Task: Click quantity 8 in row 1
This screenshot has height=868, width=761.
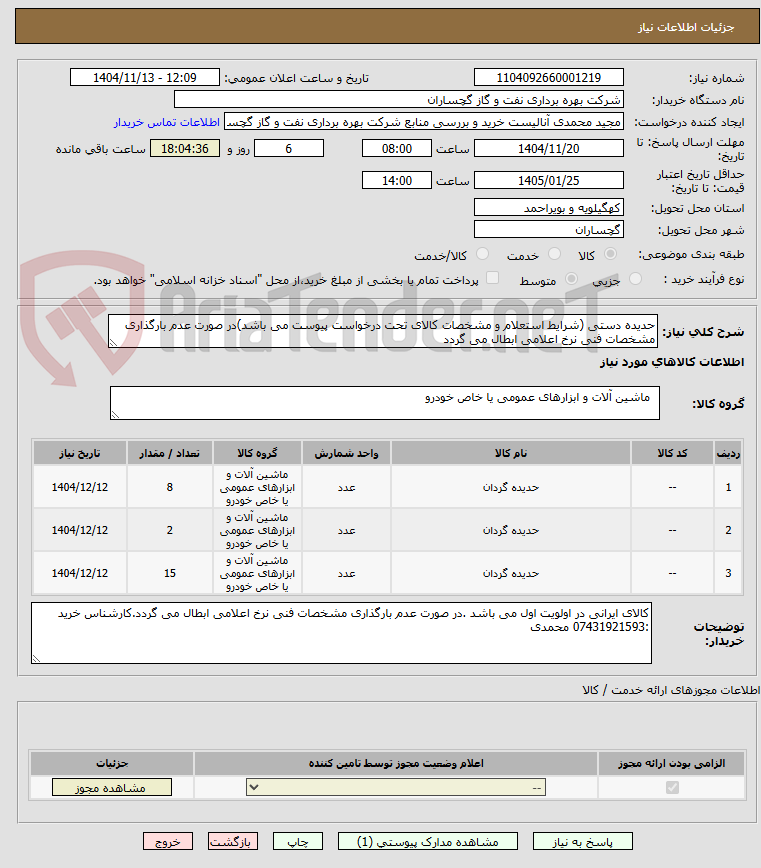Action: (169, 487)
